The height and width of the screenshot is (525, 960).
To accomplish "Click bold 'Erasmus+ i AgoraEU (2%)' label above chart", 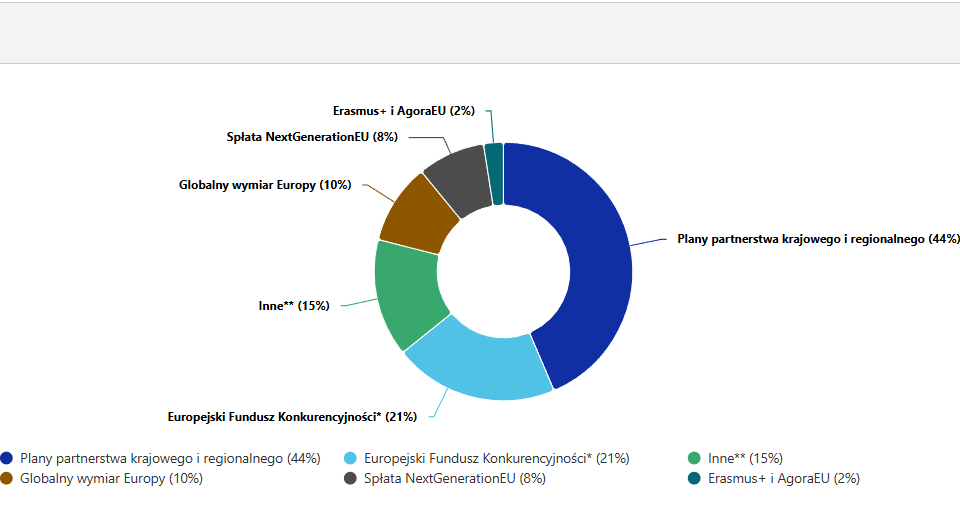I will [404, 111].
